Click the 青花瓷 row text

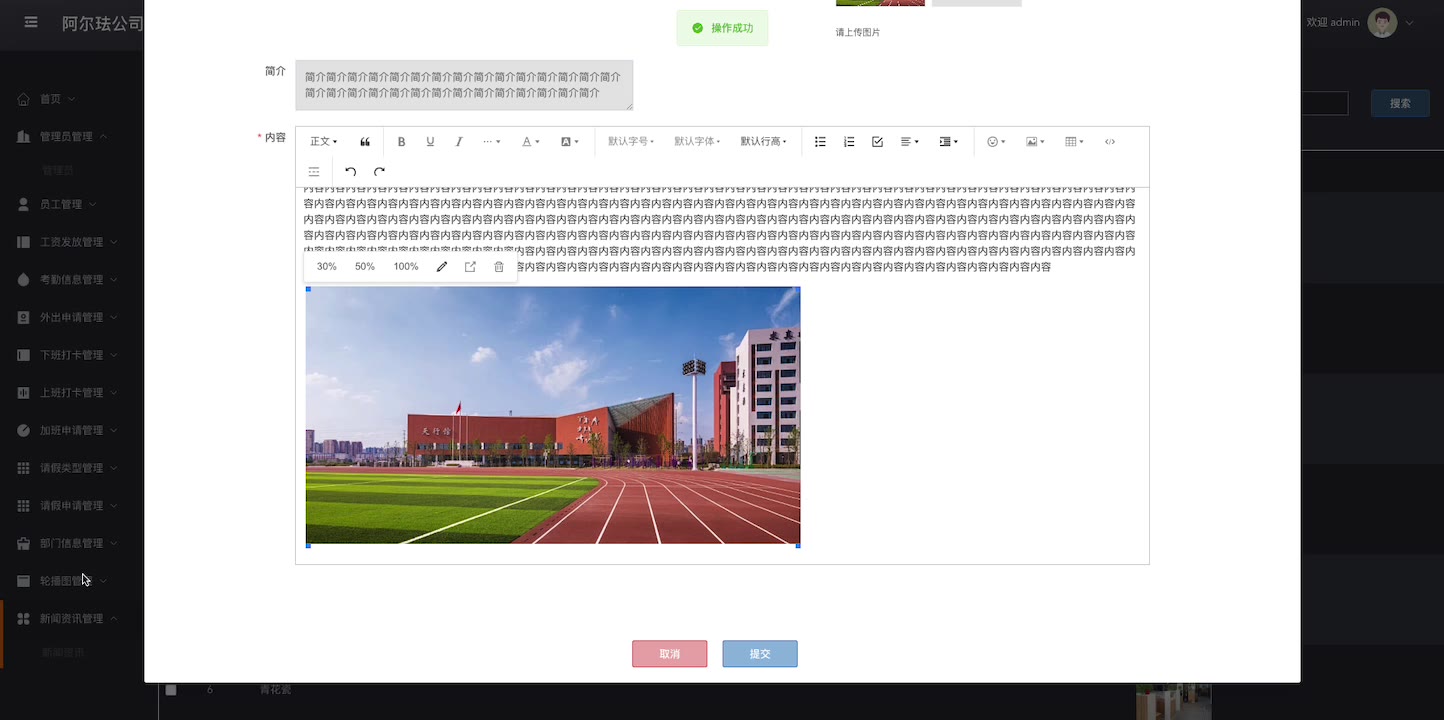[275, 690]
